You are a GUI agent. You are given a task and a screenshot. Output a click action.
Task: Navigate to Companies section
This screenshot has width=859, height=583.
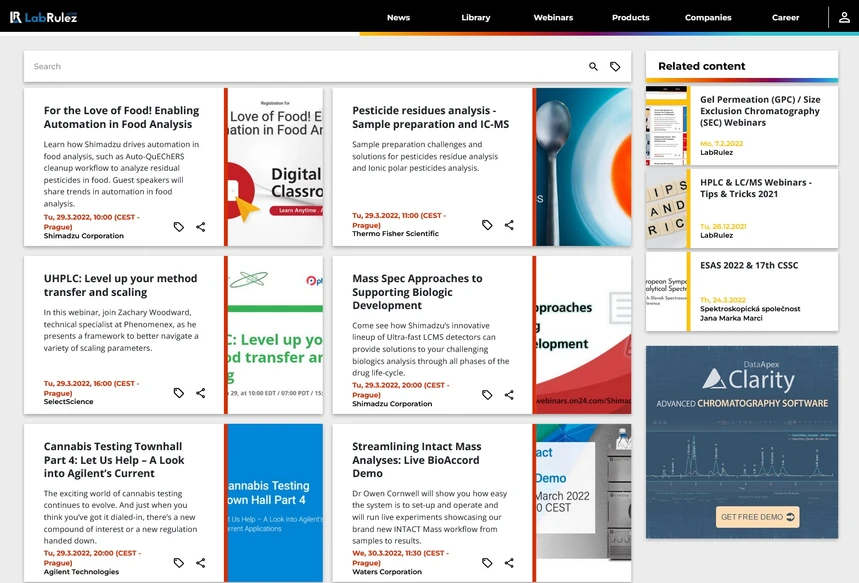(708, 18)
